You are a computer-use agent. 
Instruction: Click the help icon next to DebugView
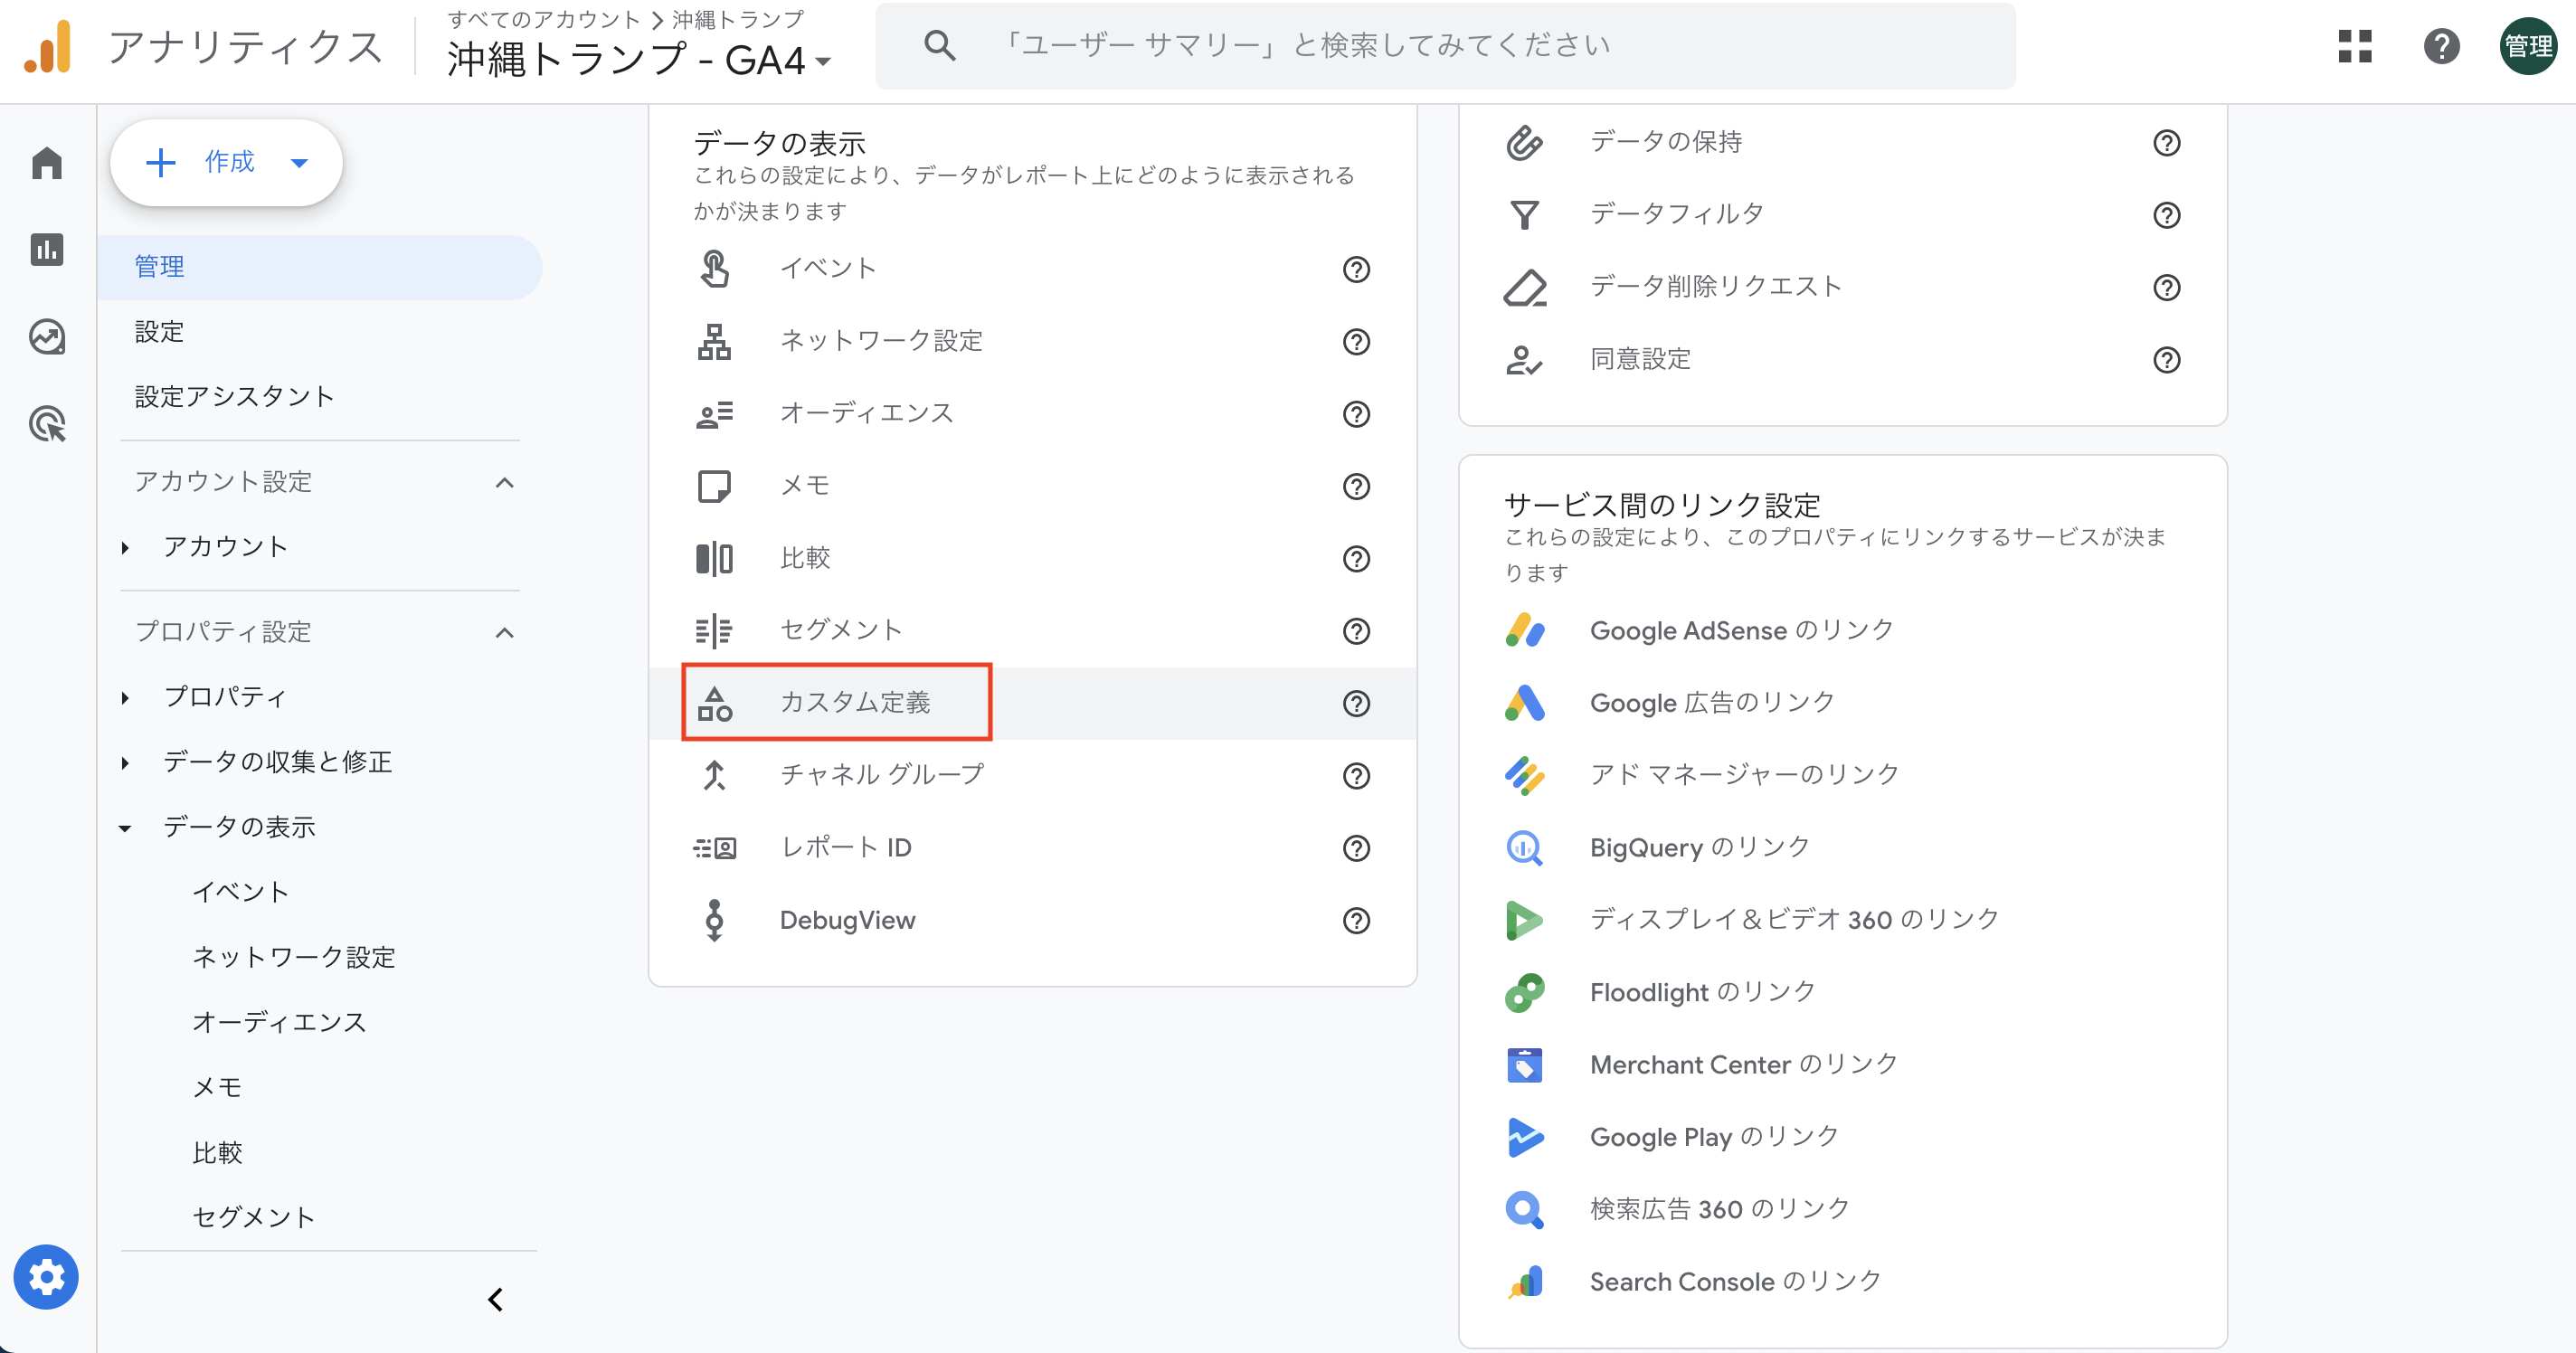1356,920
